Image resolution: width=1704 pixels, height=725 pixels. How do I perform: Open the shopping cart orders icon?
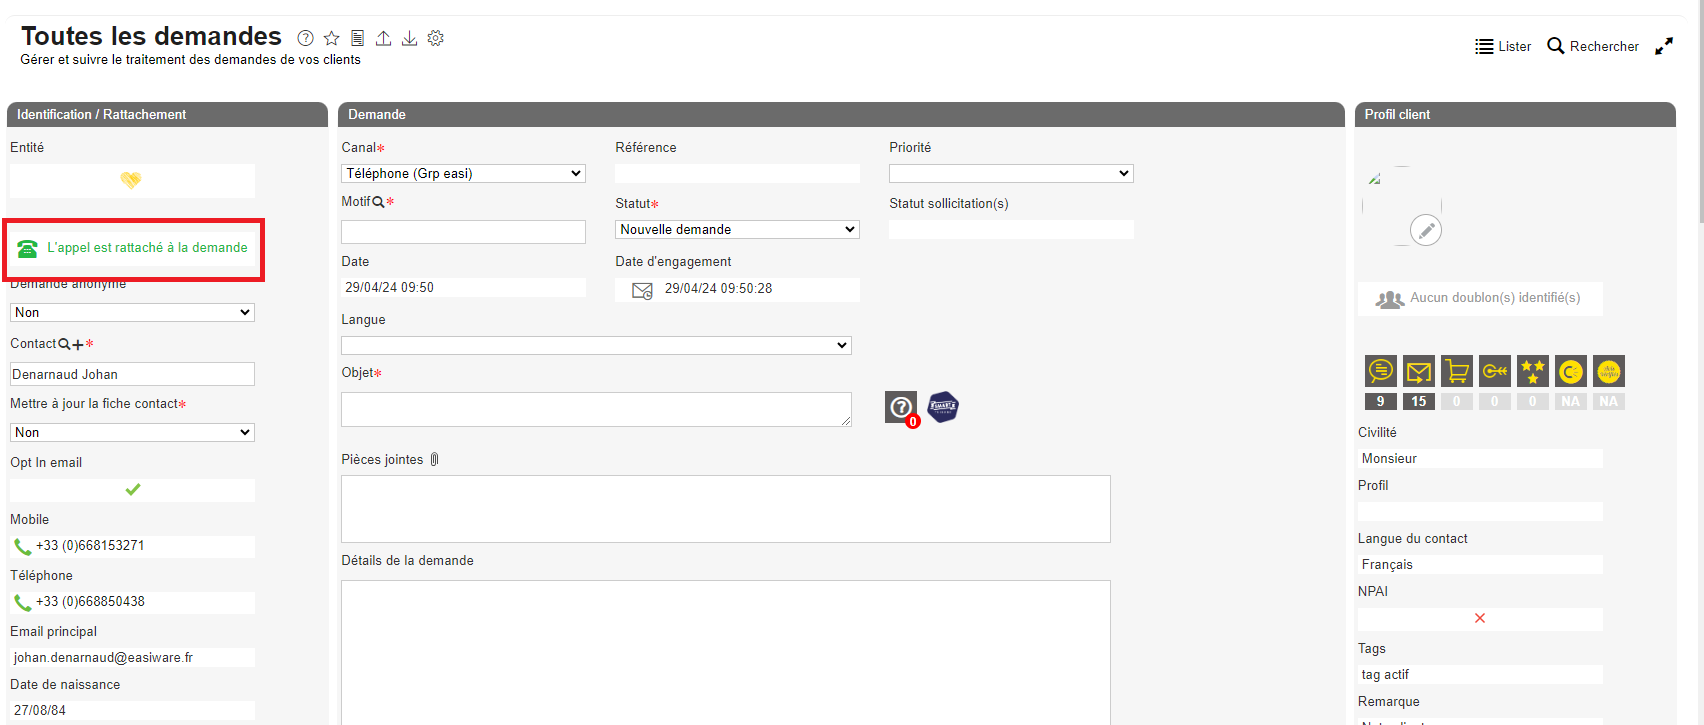point(1457,371)
